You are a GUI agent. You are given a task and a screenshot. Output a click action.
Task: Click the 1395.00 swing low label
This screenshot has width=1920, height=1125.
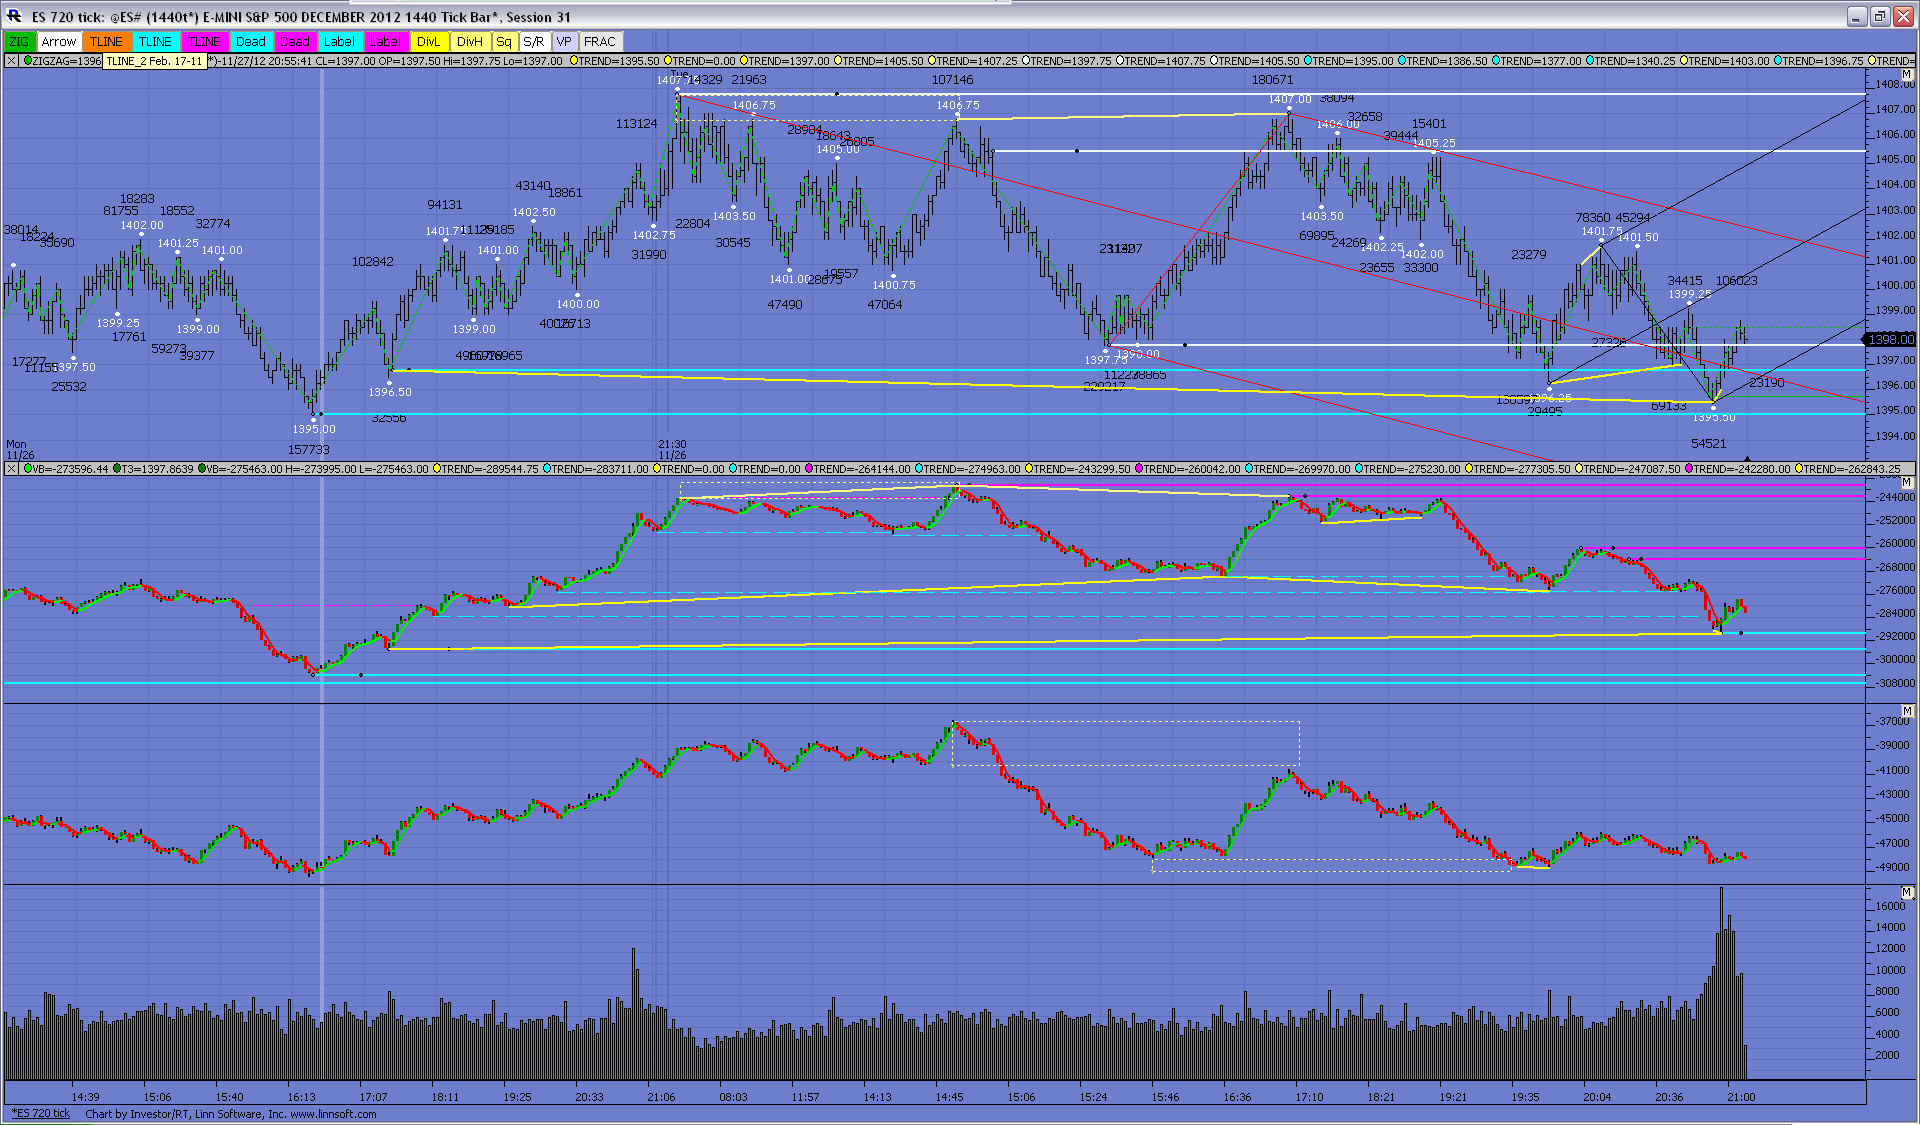click(x=314, y=429)
